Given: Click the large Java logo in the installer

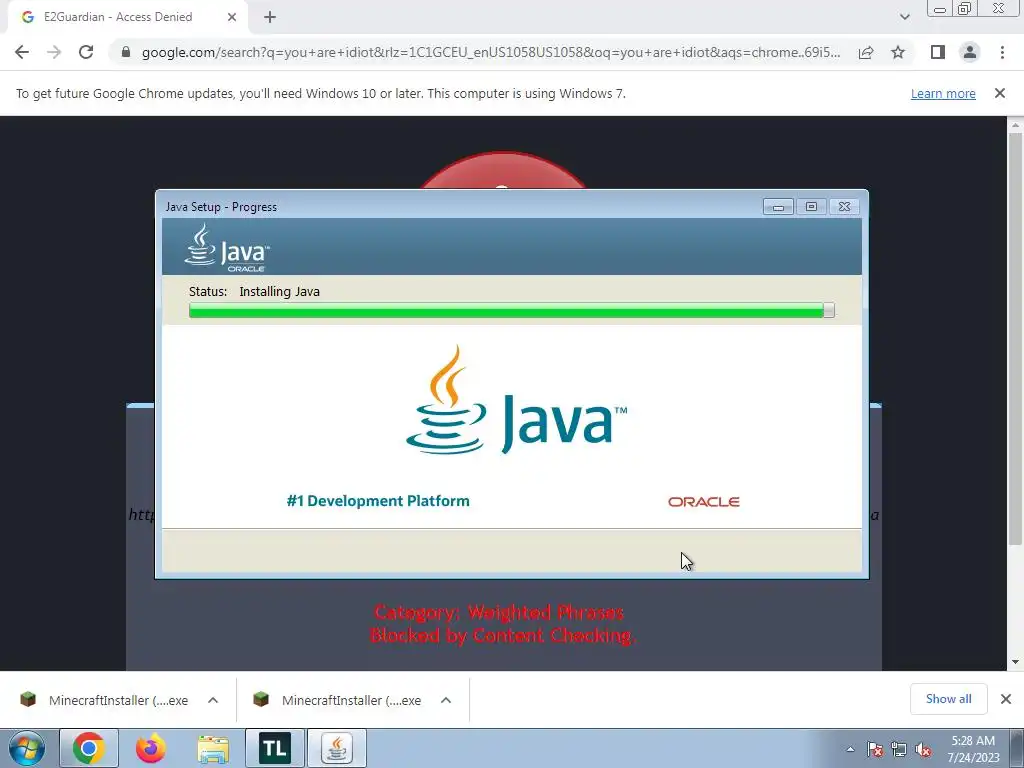Looking at the screenshot, I should tap(516, 400).
